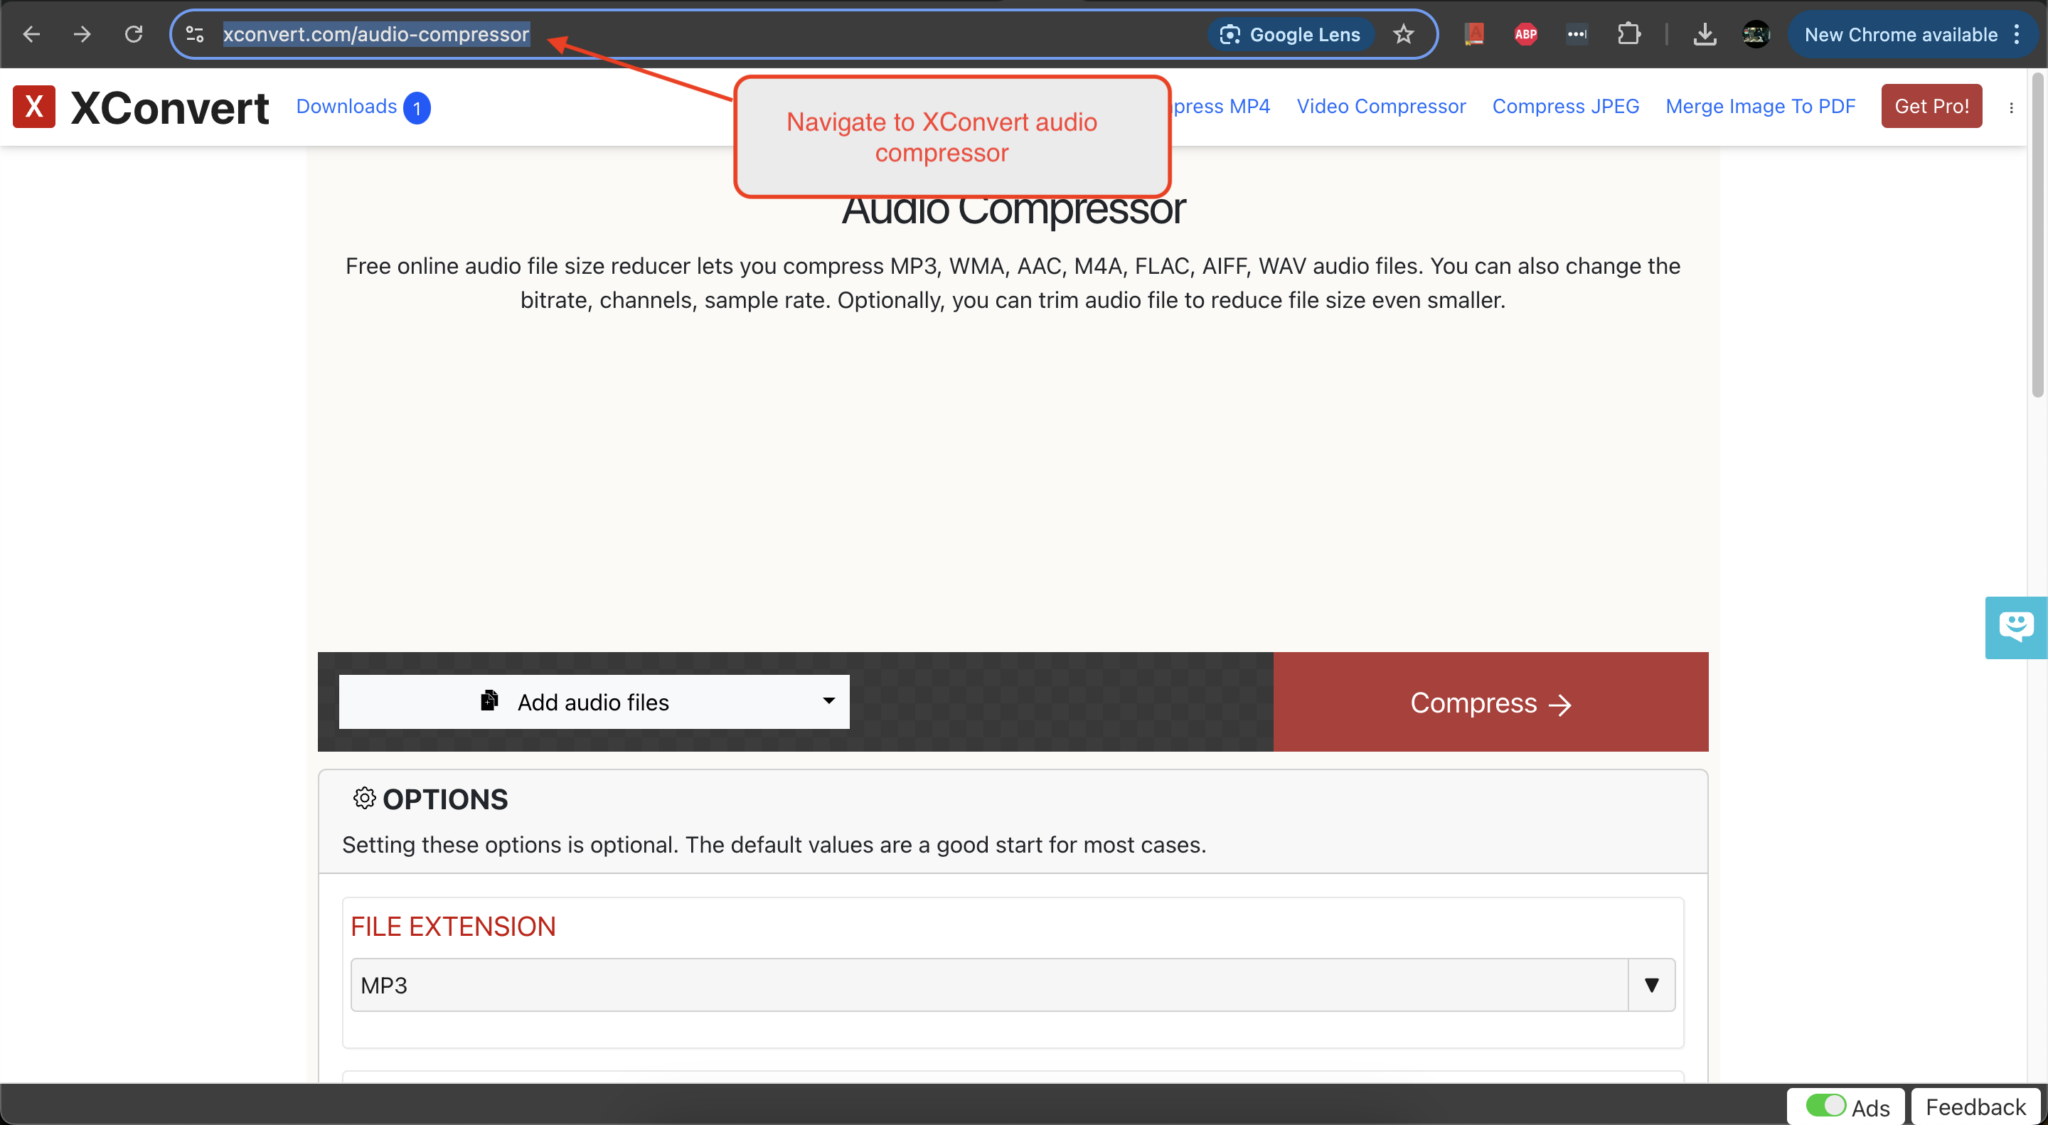Disable the Ads toggle

pyautogui.click(x=1826, y=1106)
